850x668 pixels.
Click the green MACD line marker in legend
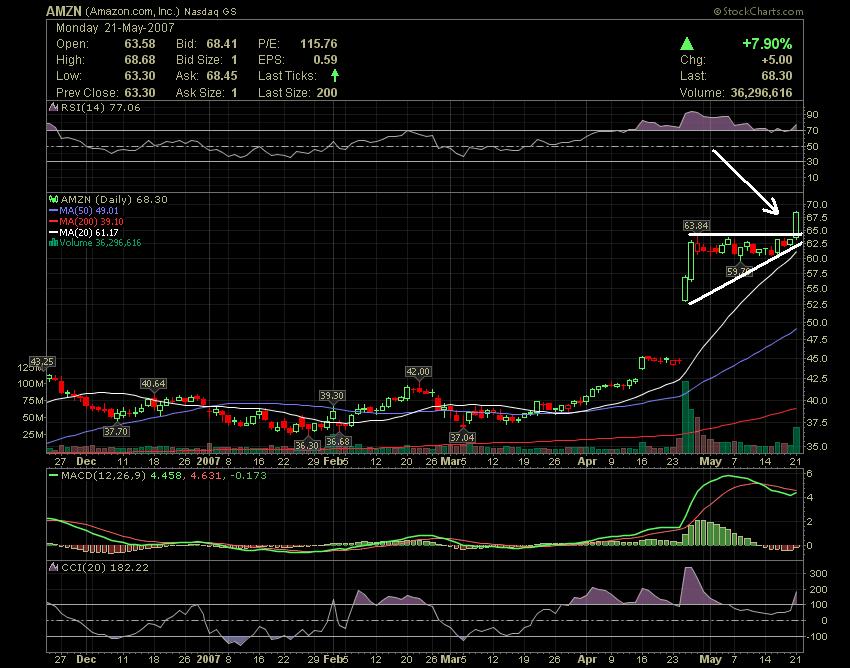click(53, 476)
